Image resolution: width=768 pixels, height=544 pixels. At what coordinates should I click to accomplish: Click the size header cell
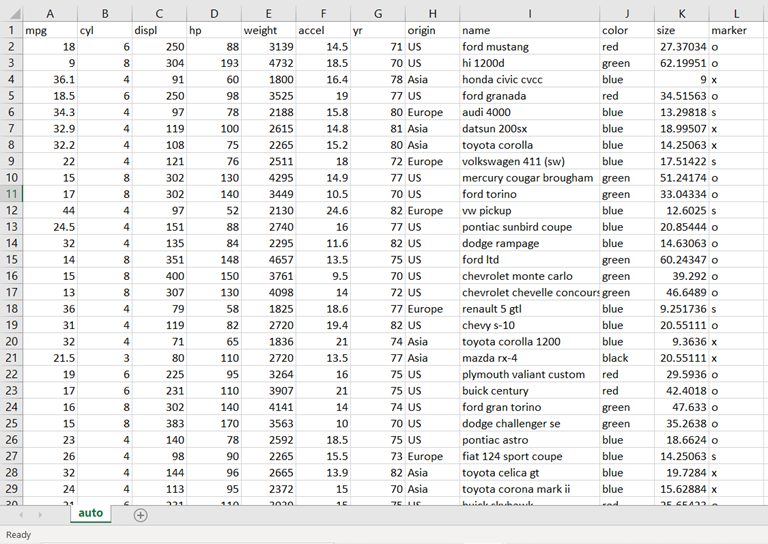[x=682, y=30]
